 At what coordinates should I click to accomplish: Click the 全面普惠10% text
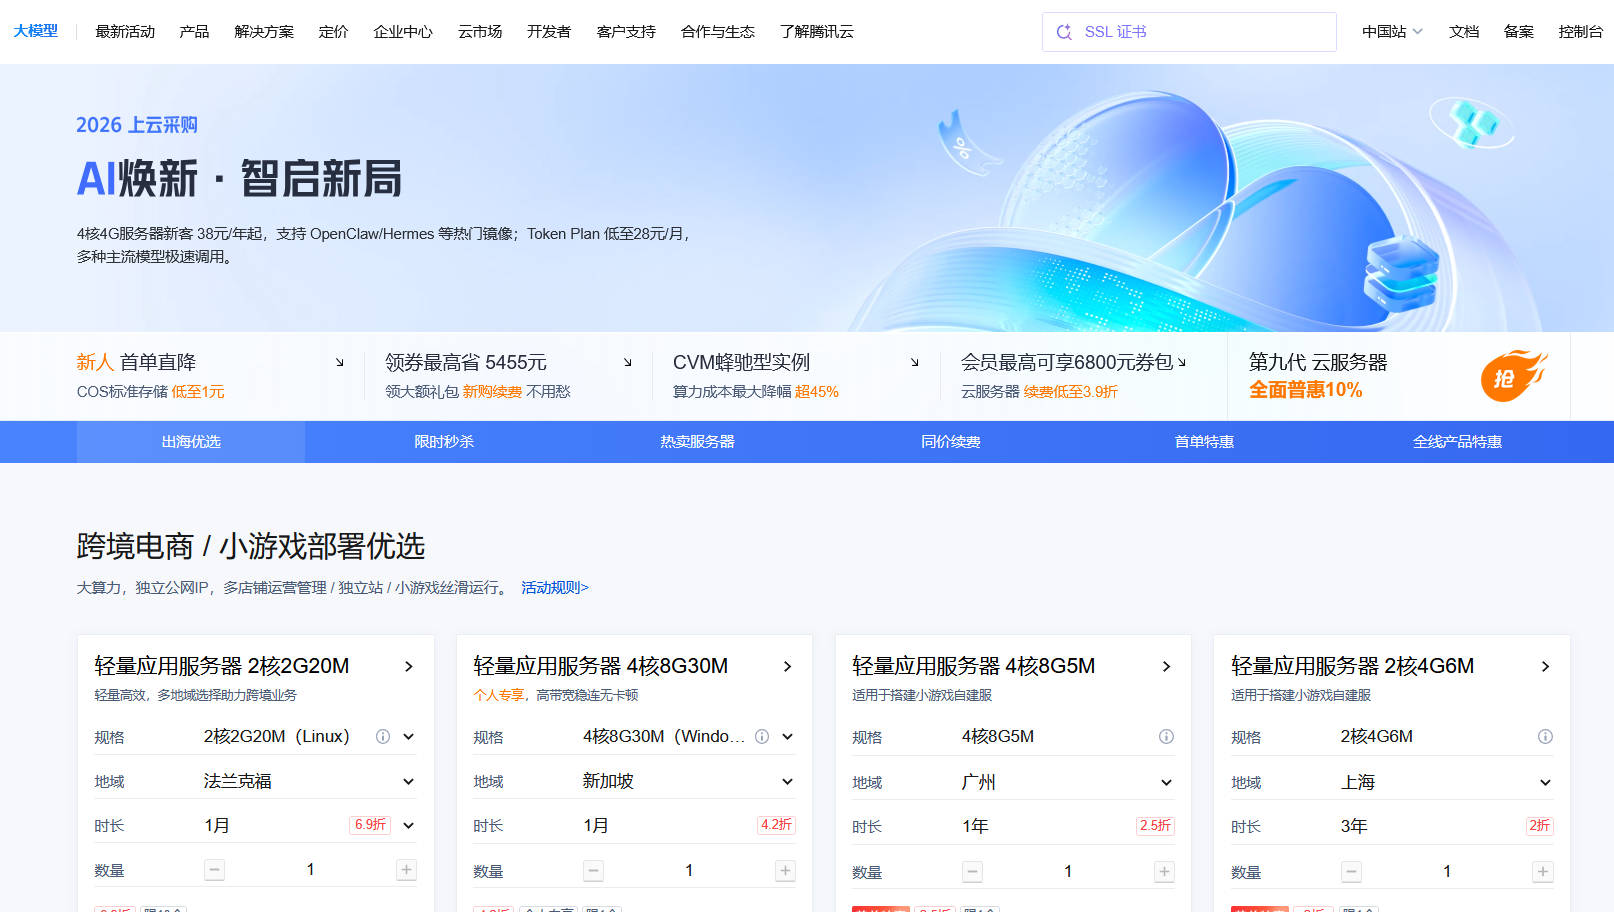(x=1305, y=390)
